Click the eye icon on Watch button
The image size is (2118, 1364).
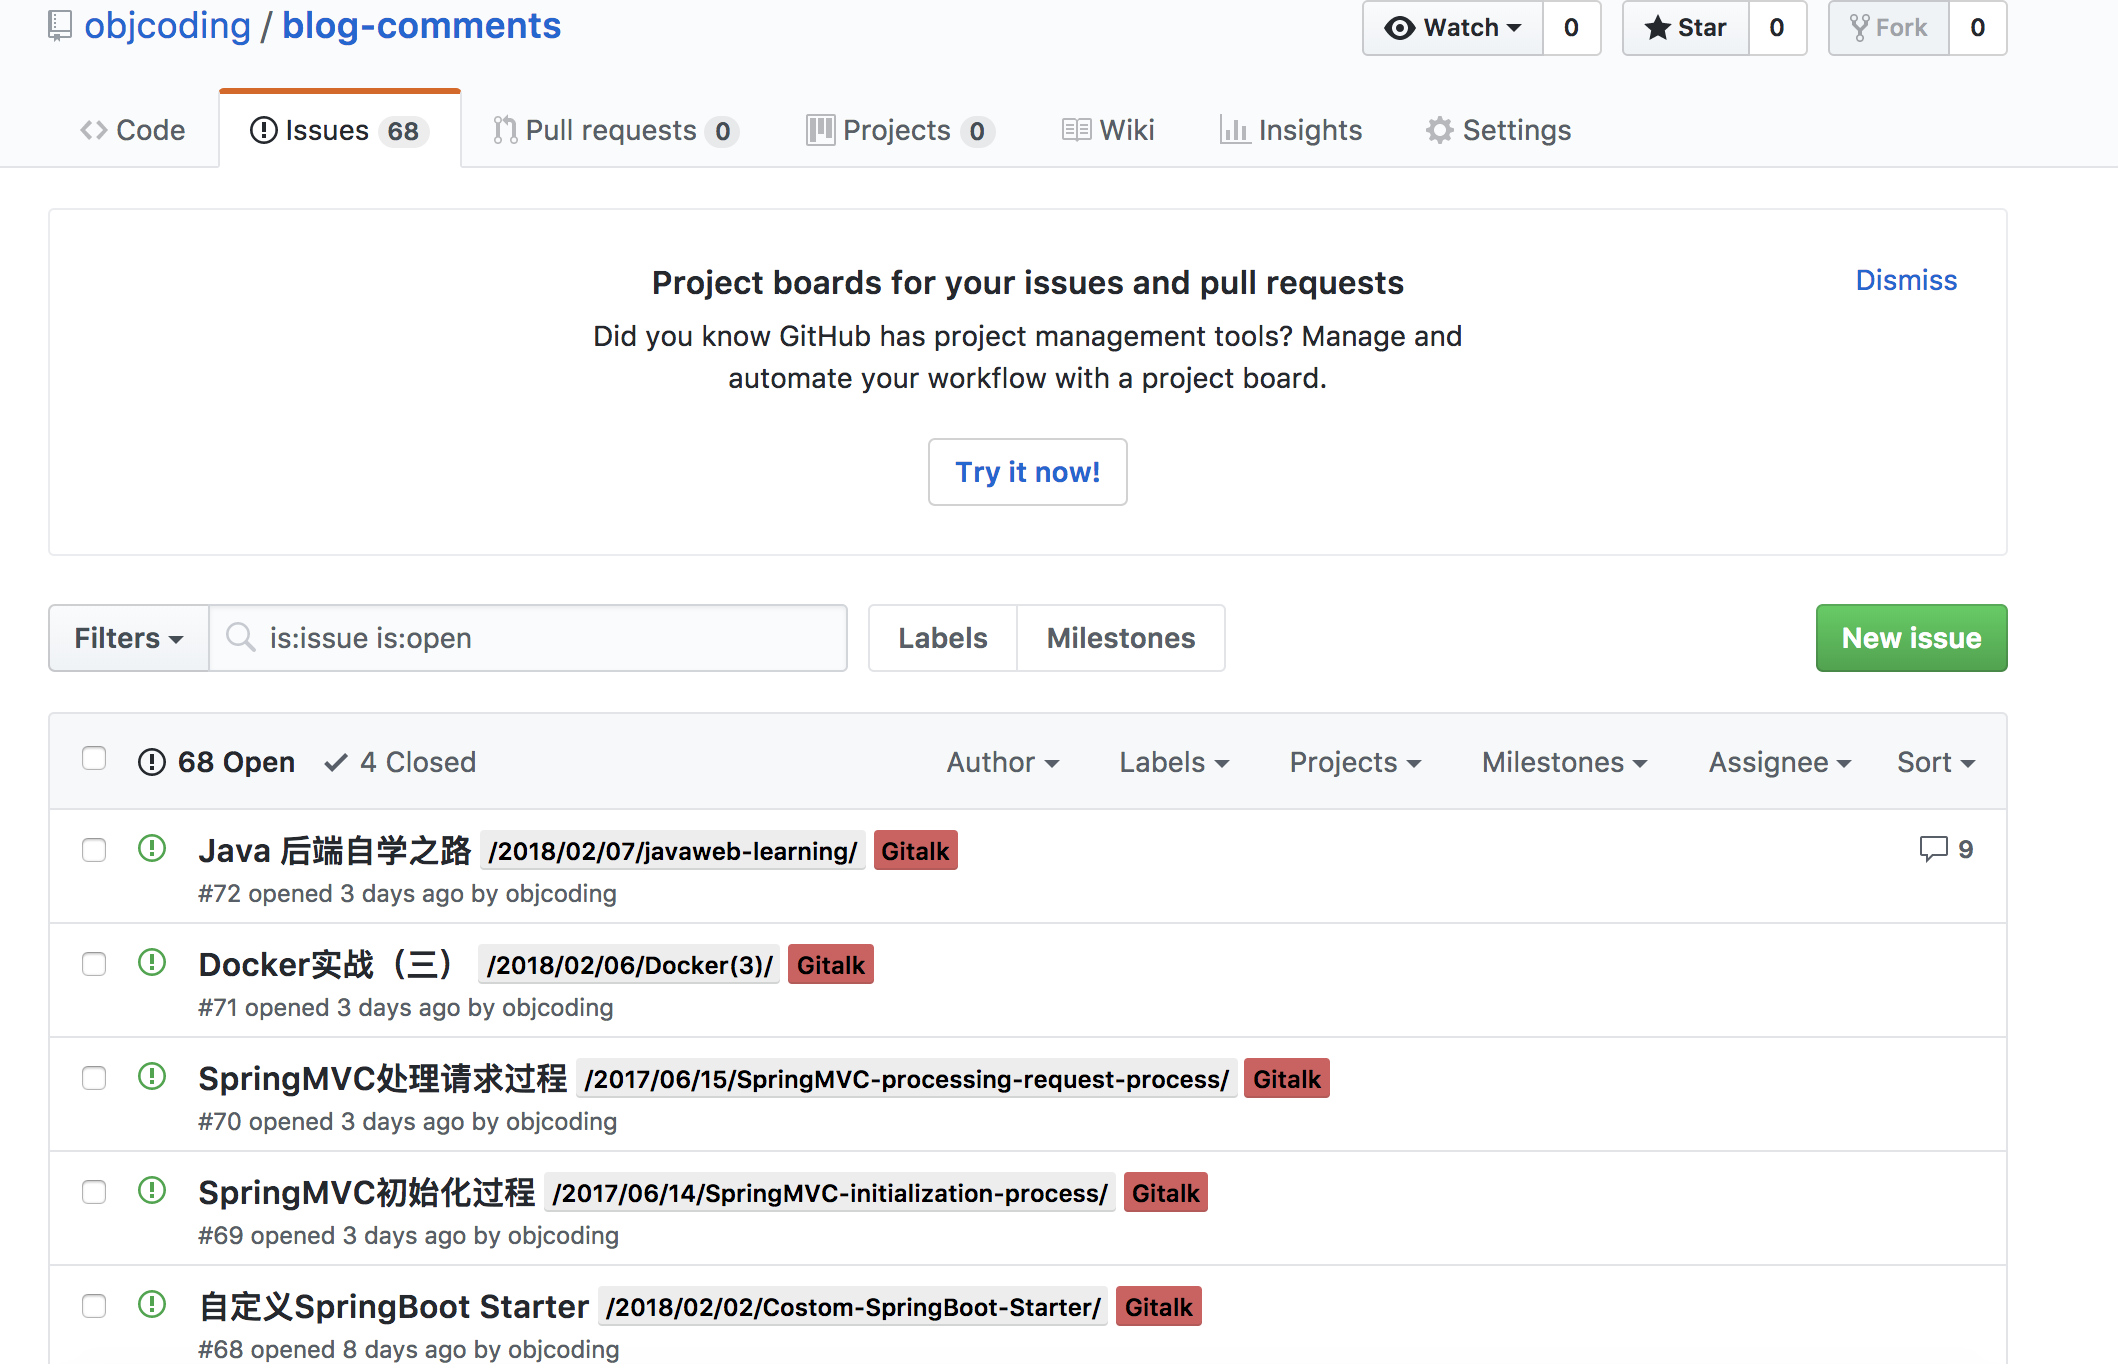1399,28
